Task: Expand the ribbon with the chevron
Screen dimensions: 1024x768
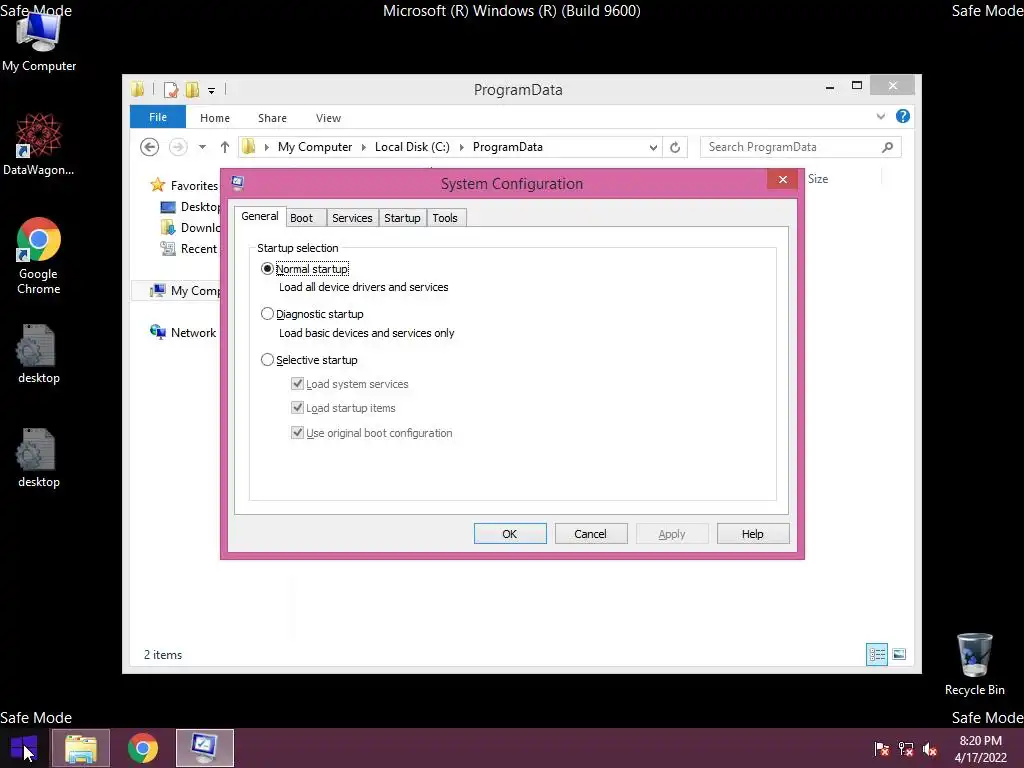Action: click(880, 116)
